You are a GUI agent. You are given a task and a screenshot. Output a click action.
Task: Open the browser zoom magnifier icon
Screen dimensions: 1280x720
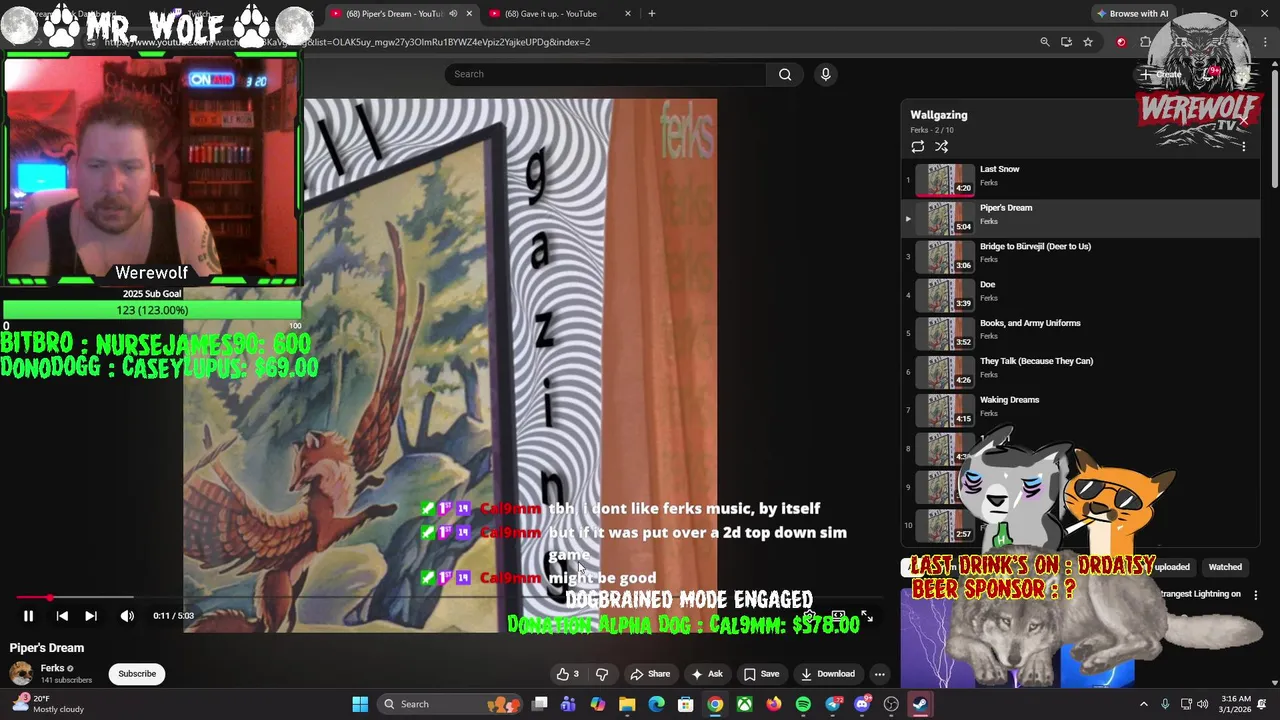[x=1045, y=42]
